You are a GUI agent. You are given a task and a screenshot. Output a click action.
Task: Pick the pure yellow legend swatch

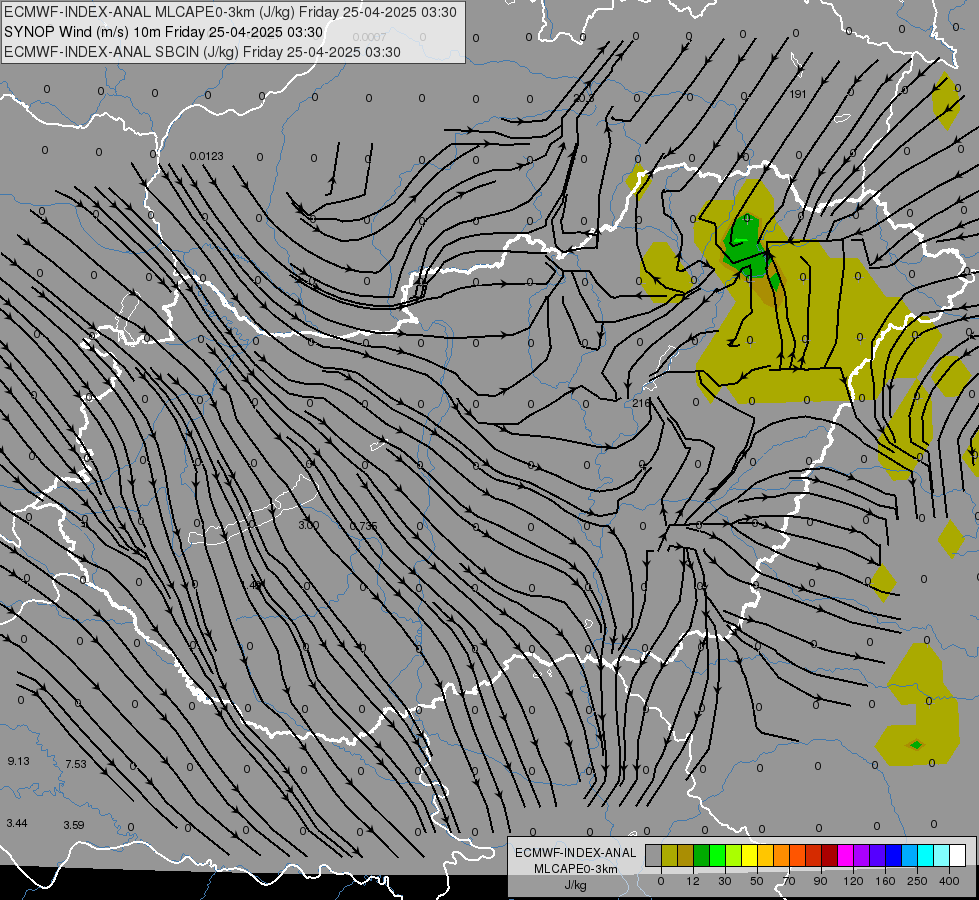749,855
